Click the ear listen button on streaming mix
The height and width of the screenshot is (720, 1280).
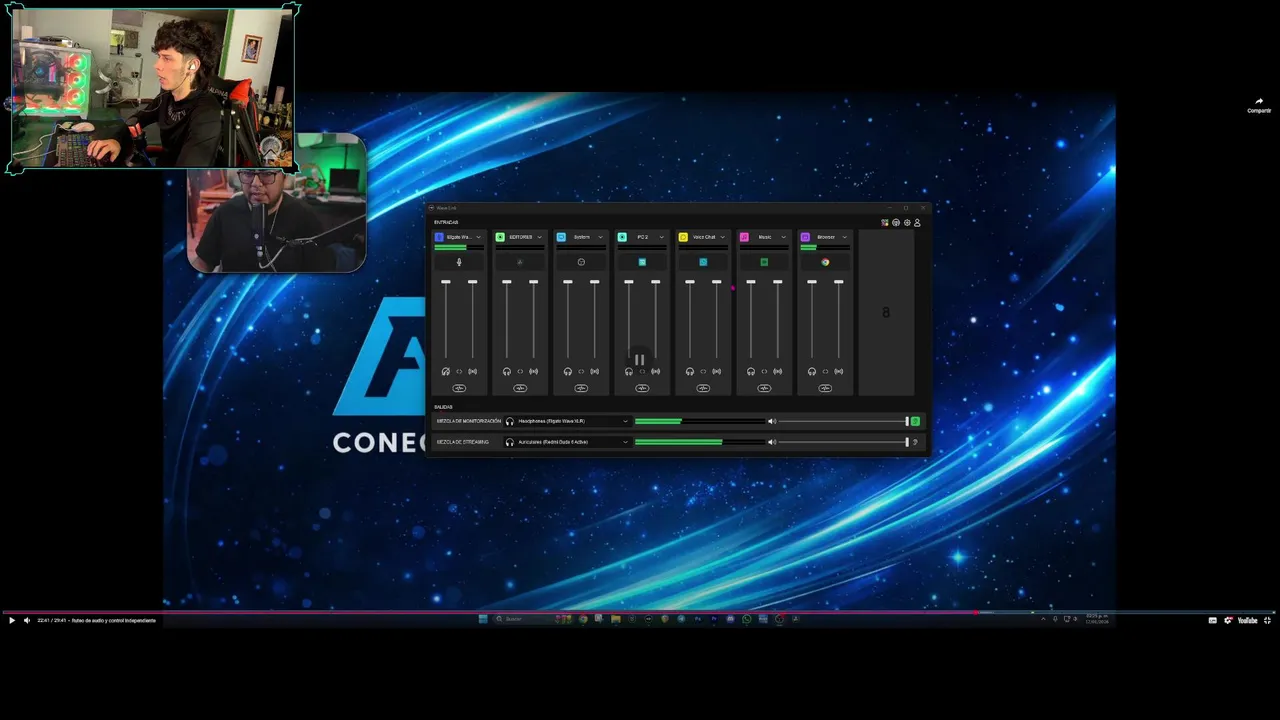click(915, 442)
